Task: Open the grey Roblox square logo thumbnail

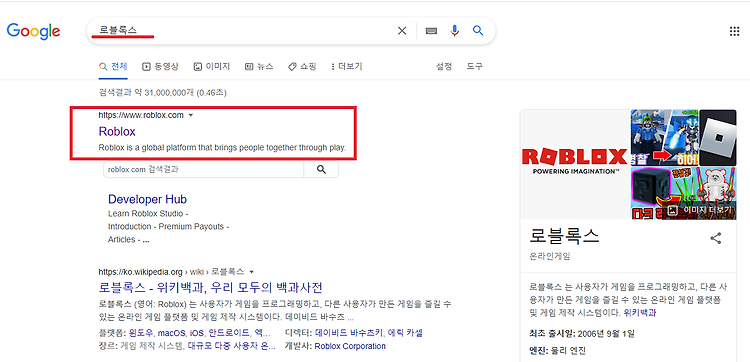Action: tap(718, 138)
